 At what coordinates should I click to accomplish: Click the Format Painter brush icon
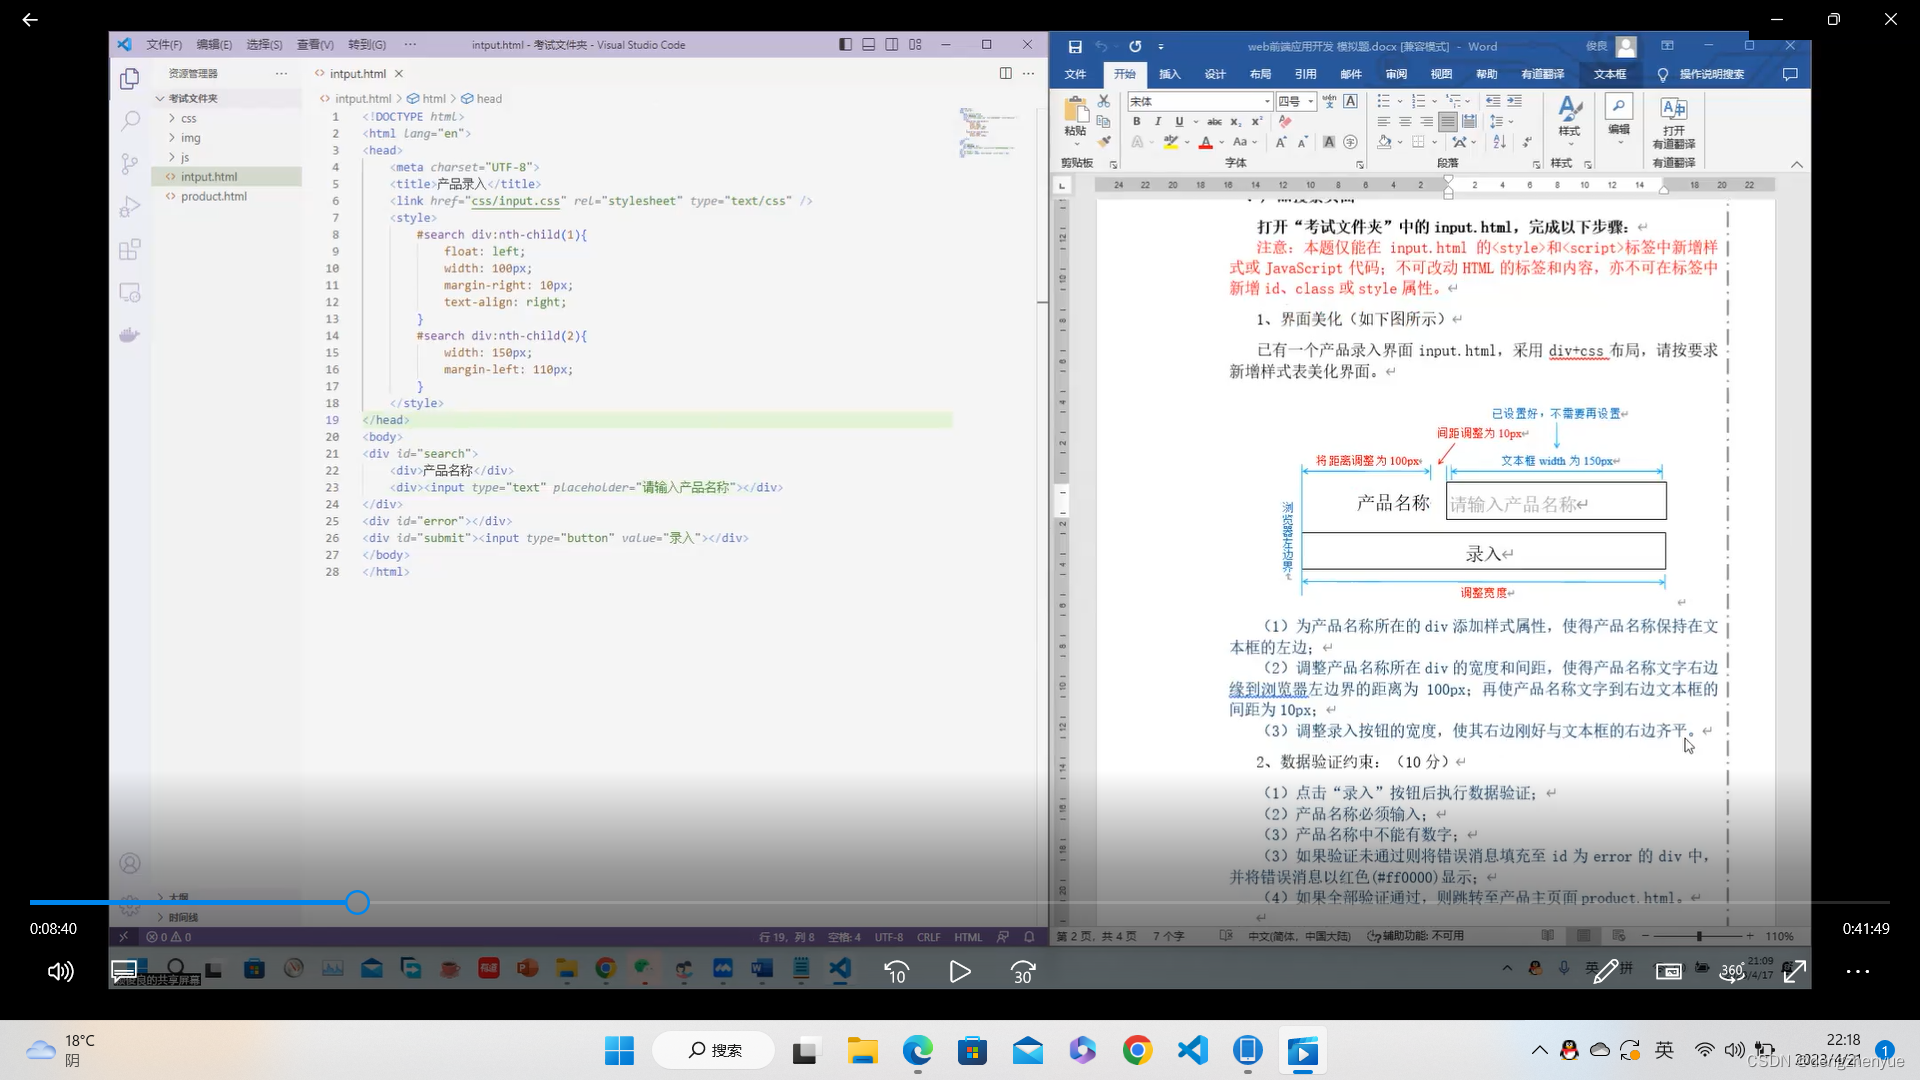1104,141
